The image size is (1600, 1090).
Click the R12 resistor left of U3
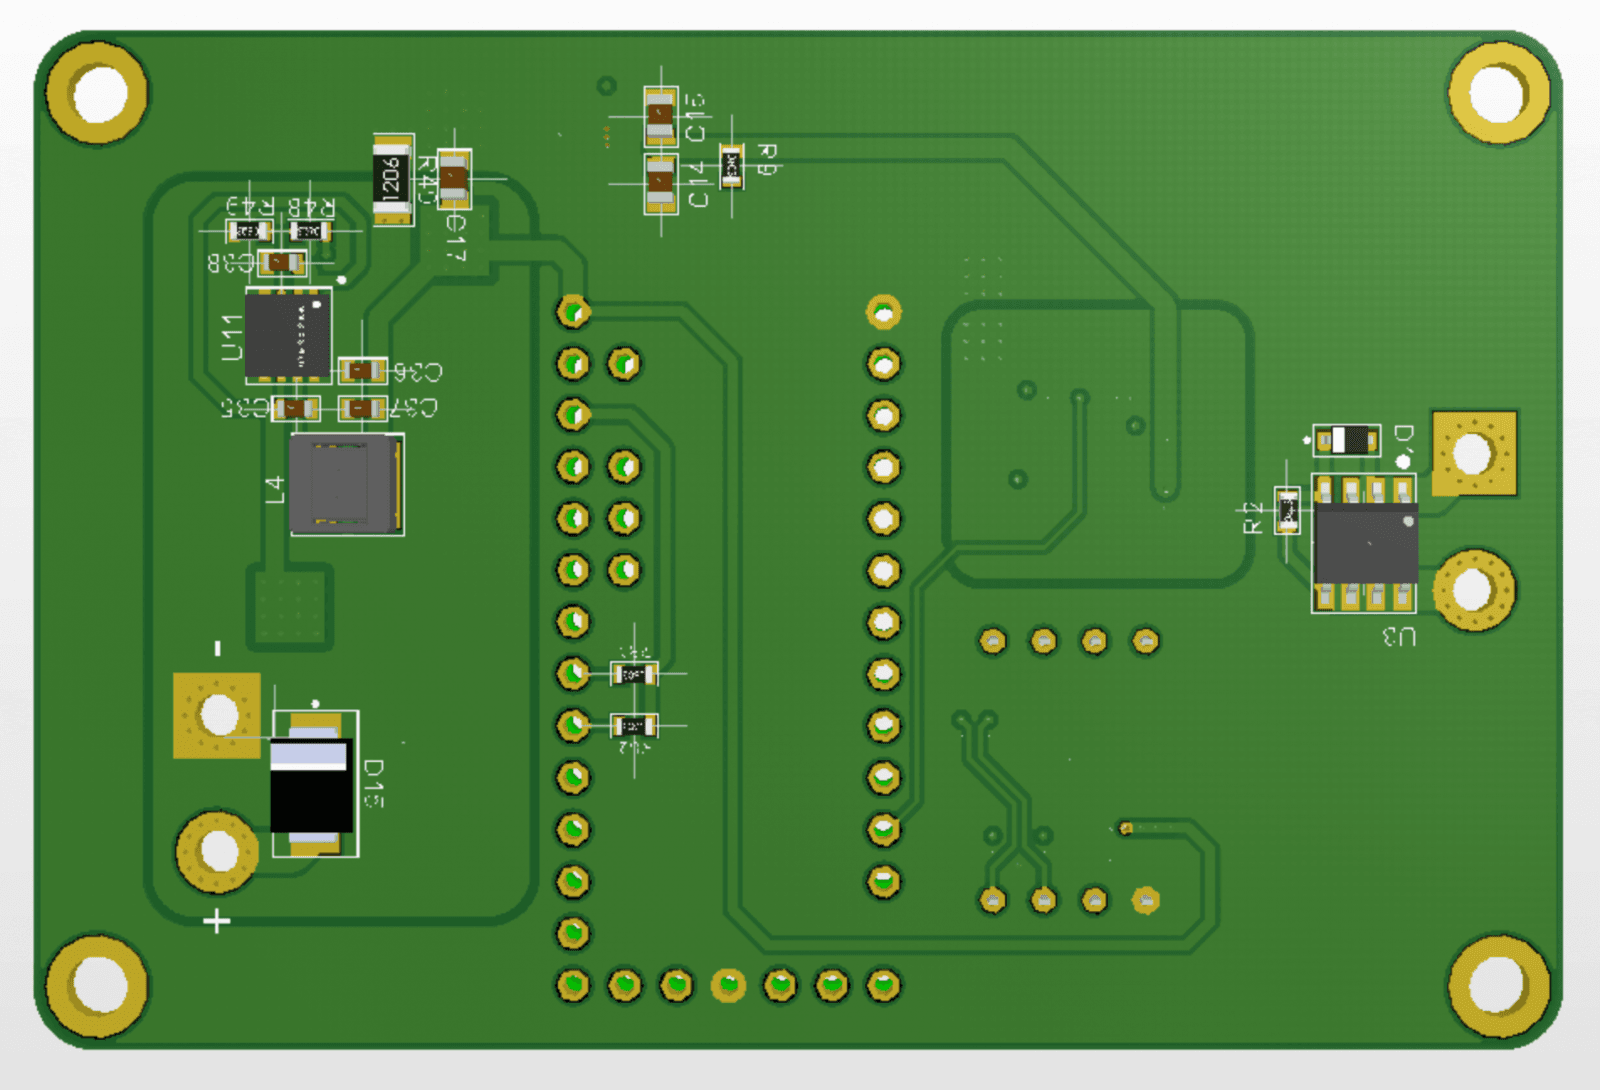1287,510
